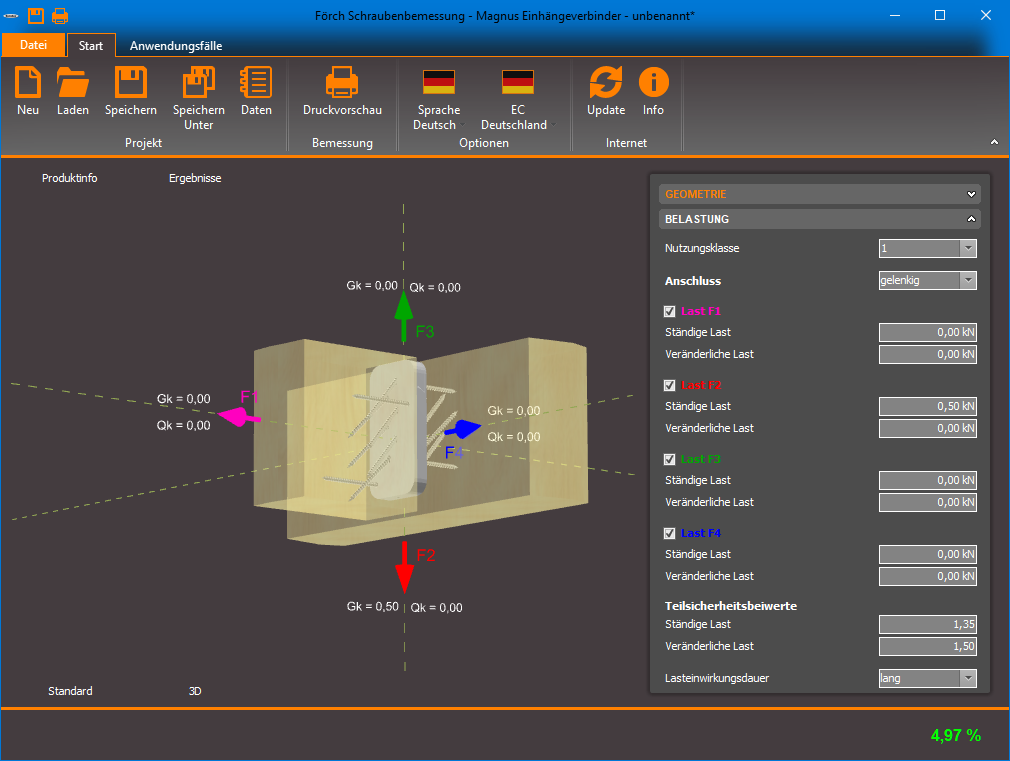
Task: Toggle the Last F2 checkbox
Action: (669, 385)
